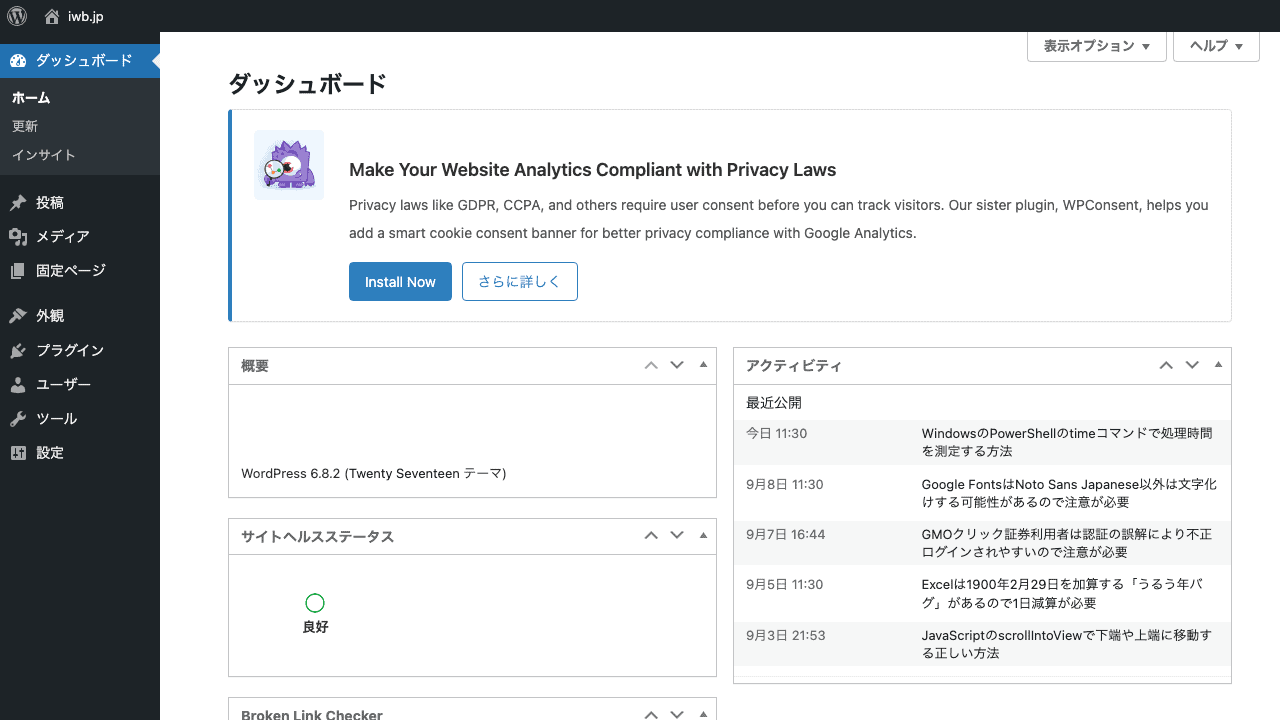Click the さらに詳しく button

(x=520, y=282)
